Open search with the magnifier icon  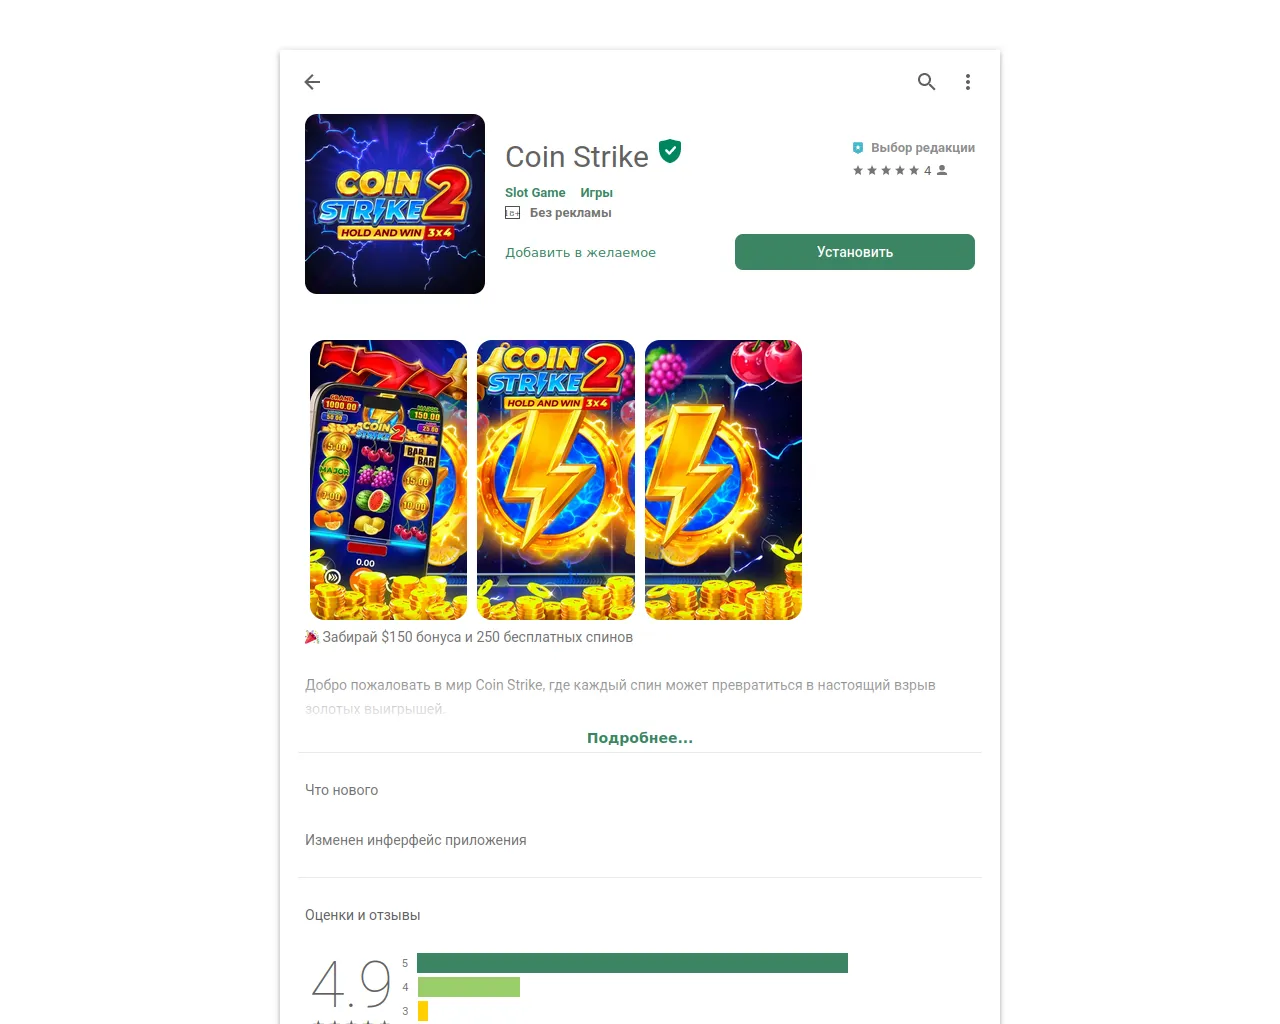[x=927, y=82]
